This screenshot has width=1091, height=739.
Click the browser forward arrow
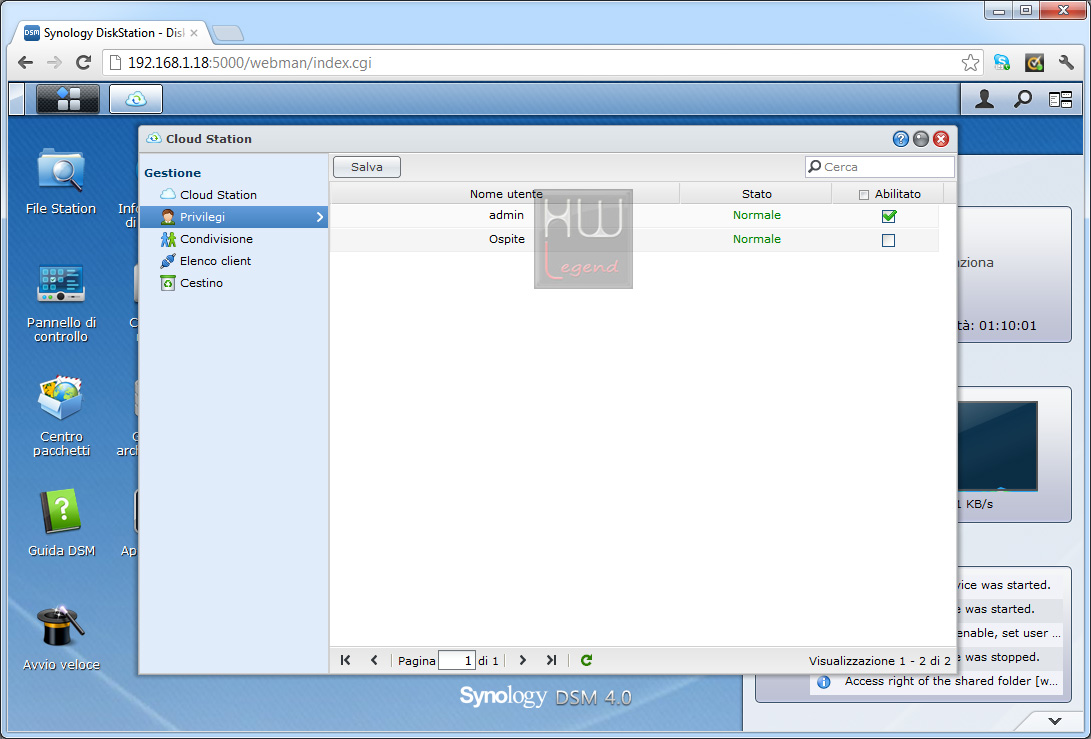click(x=54, y=63)
